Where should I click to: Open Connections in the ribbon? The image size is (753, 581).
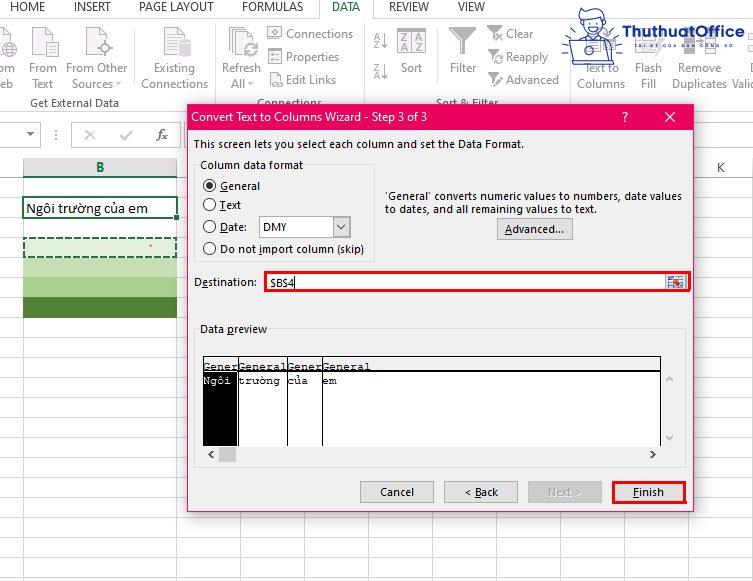310,34
